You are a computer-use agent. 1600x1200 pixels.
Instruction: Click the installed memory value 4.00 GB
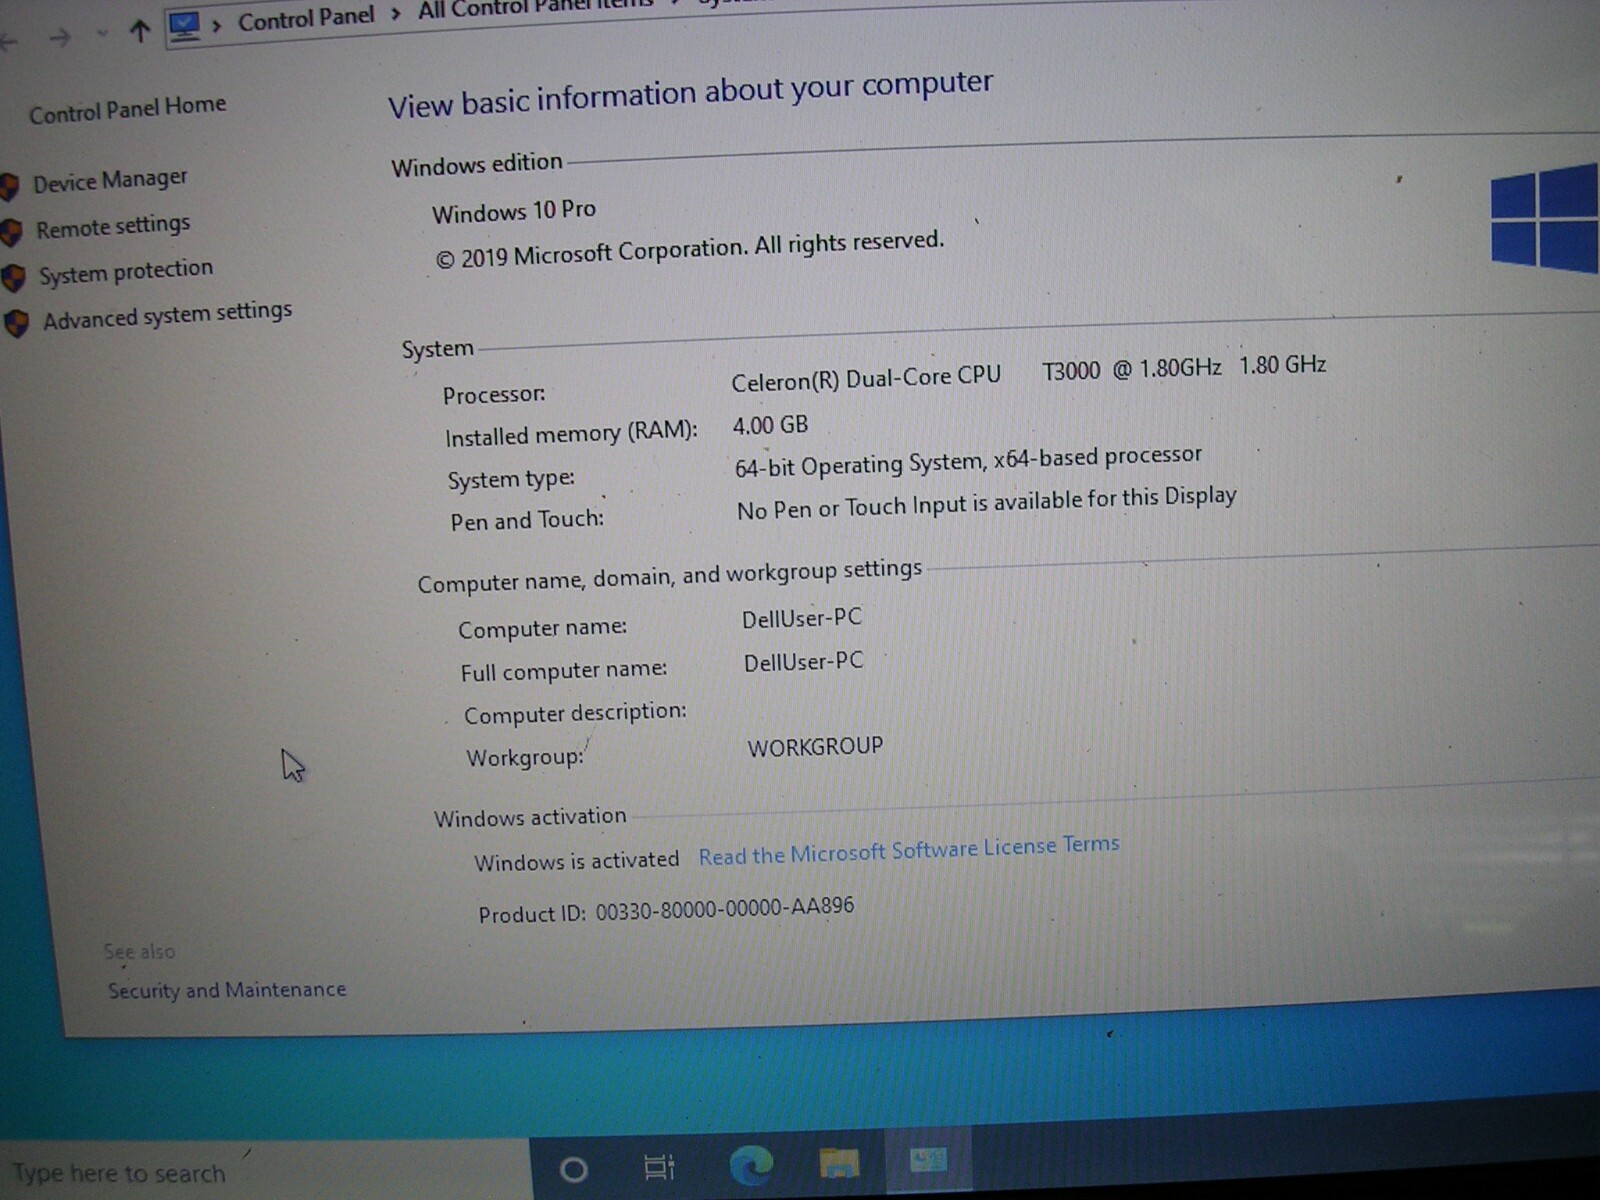pos(770,425)
